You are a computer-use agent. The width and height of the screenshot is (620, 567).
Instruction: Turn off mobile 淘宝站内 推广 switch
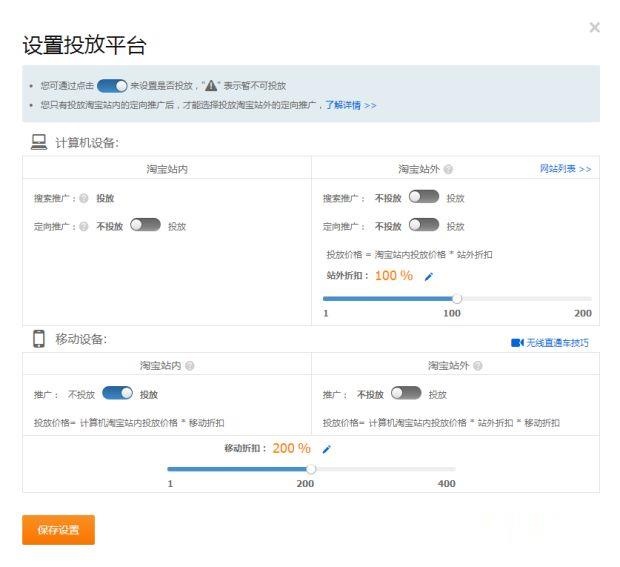point(117,393)
